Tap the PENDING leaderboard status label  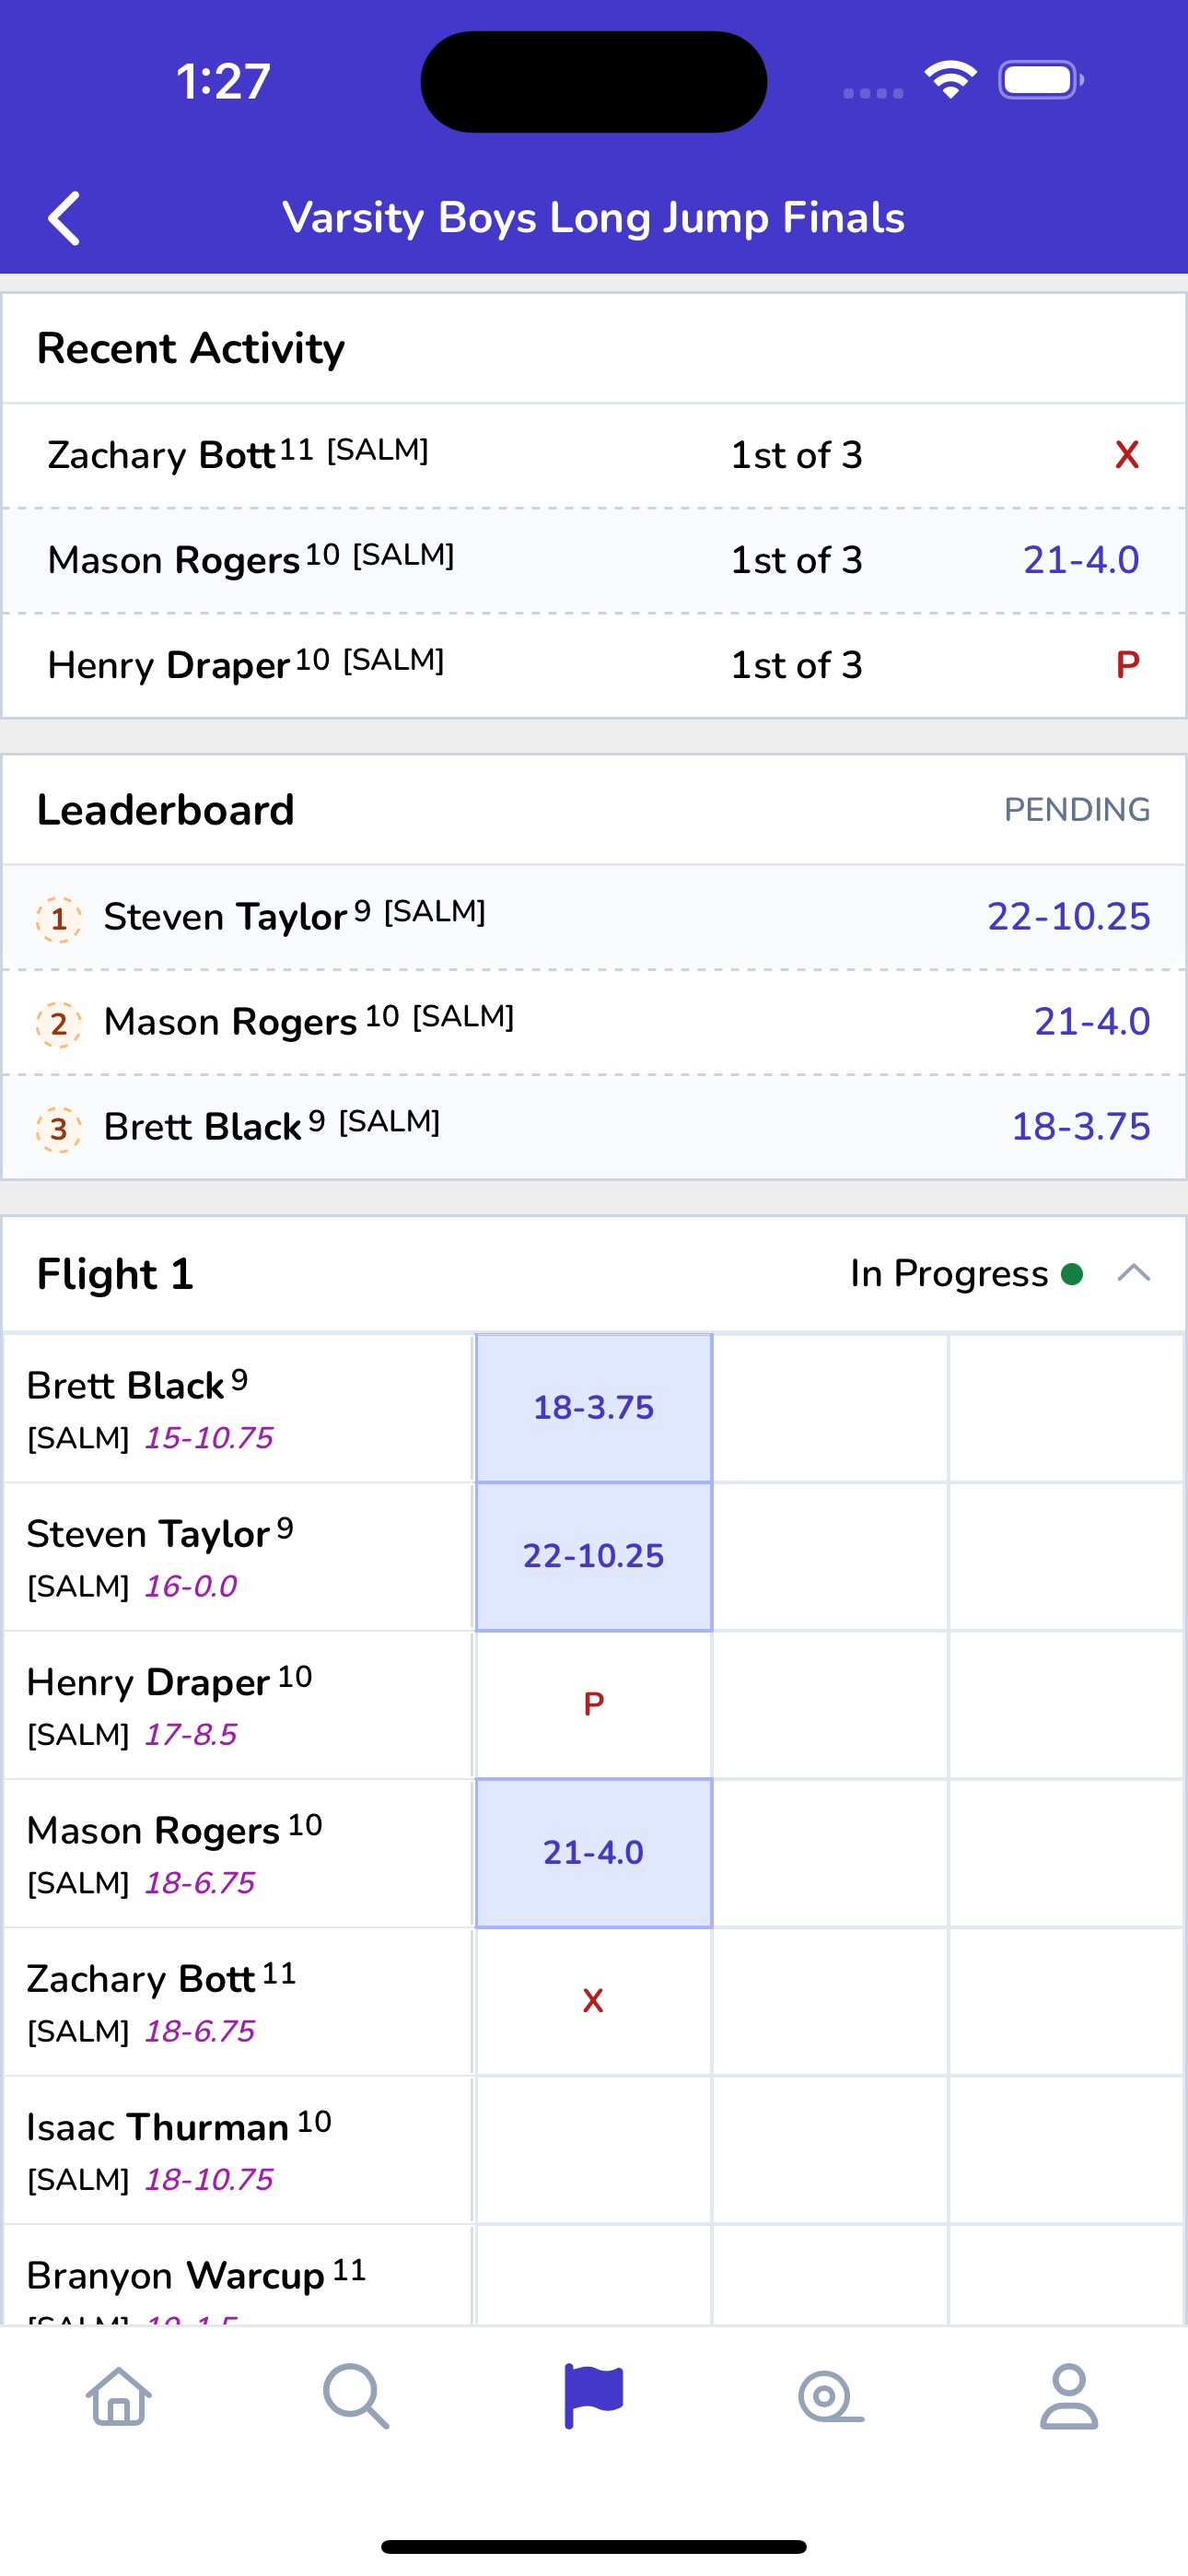tap(1077, 809)
